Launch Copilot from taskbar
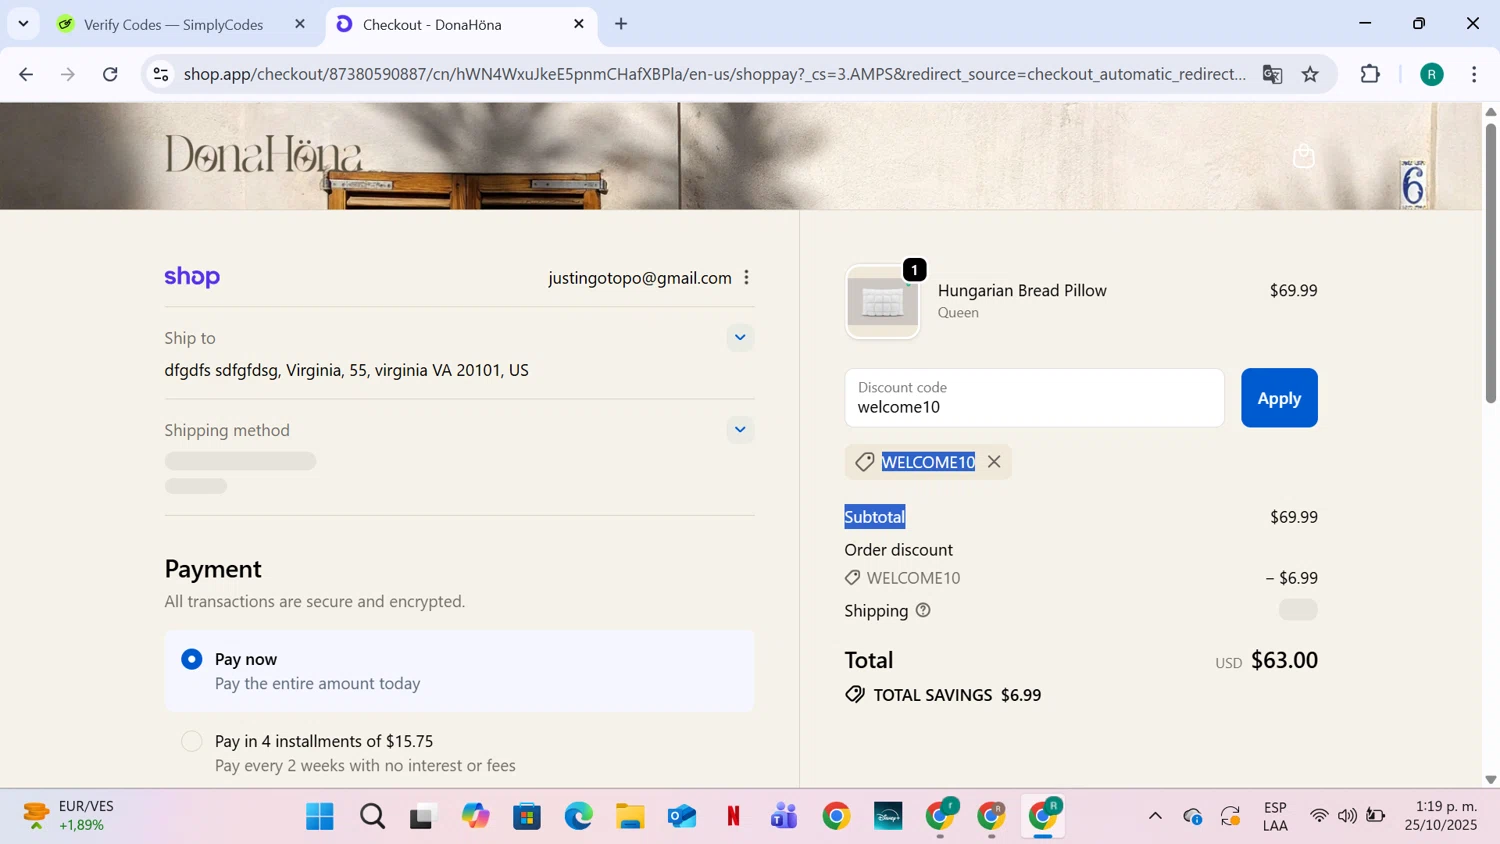Image resolution: width=1500 pixels, height=844 pixels. (x=476, y=817)
